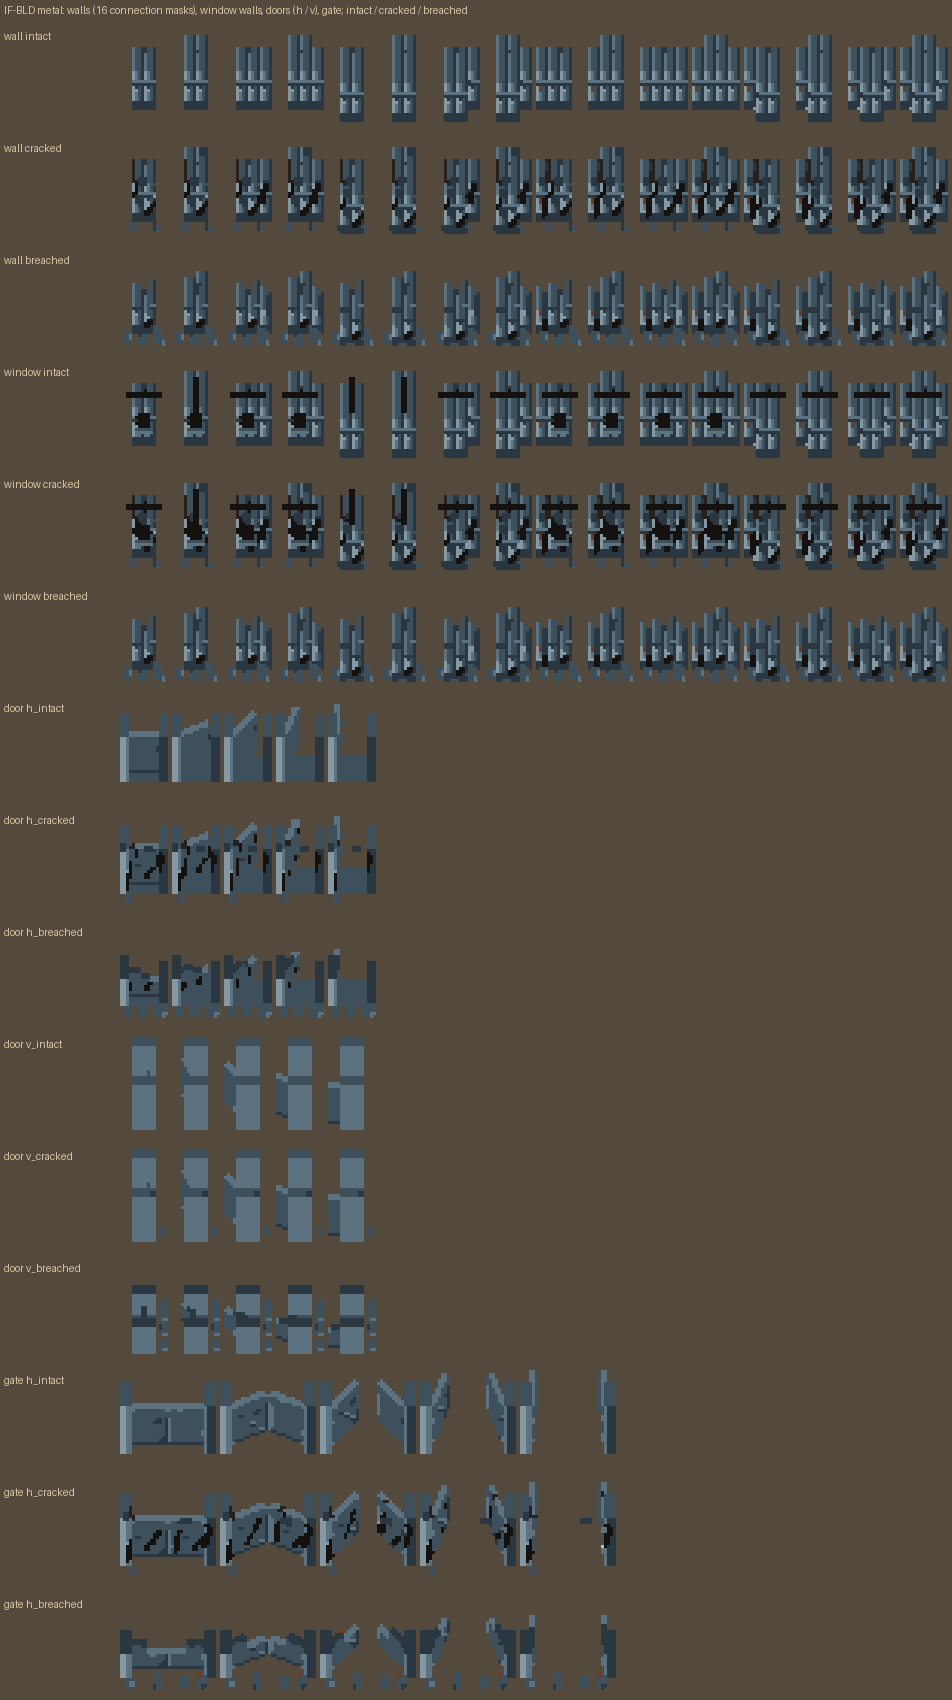The image size is (952, 1700).
Task: Select the first sprite in the window intact row
Action: tap(144, 414)
